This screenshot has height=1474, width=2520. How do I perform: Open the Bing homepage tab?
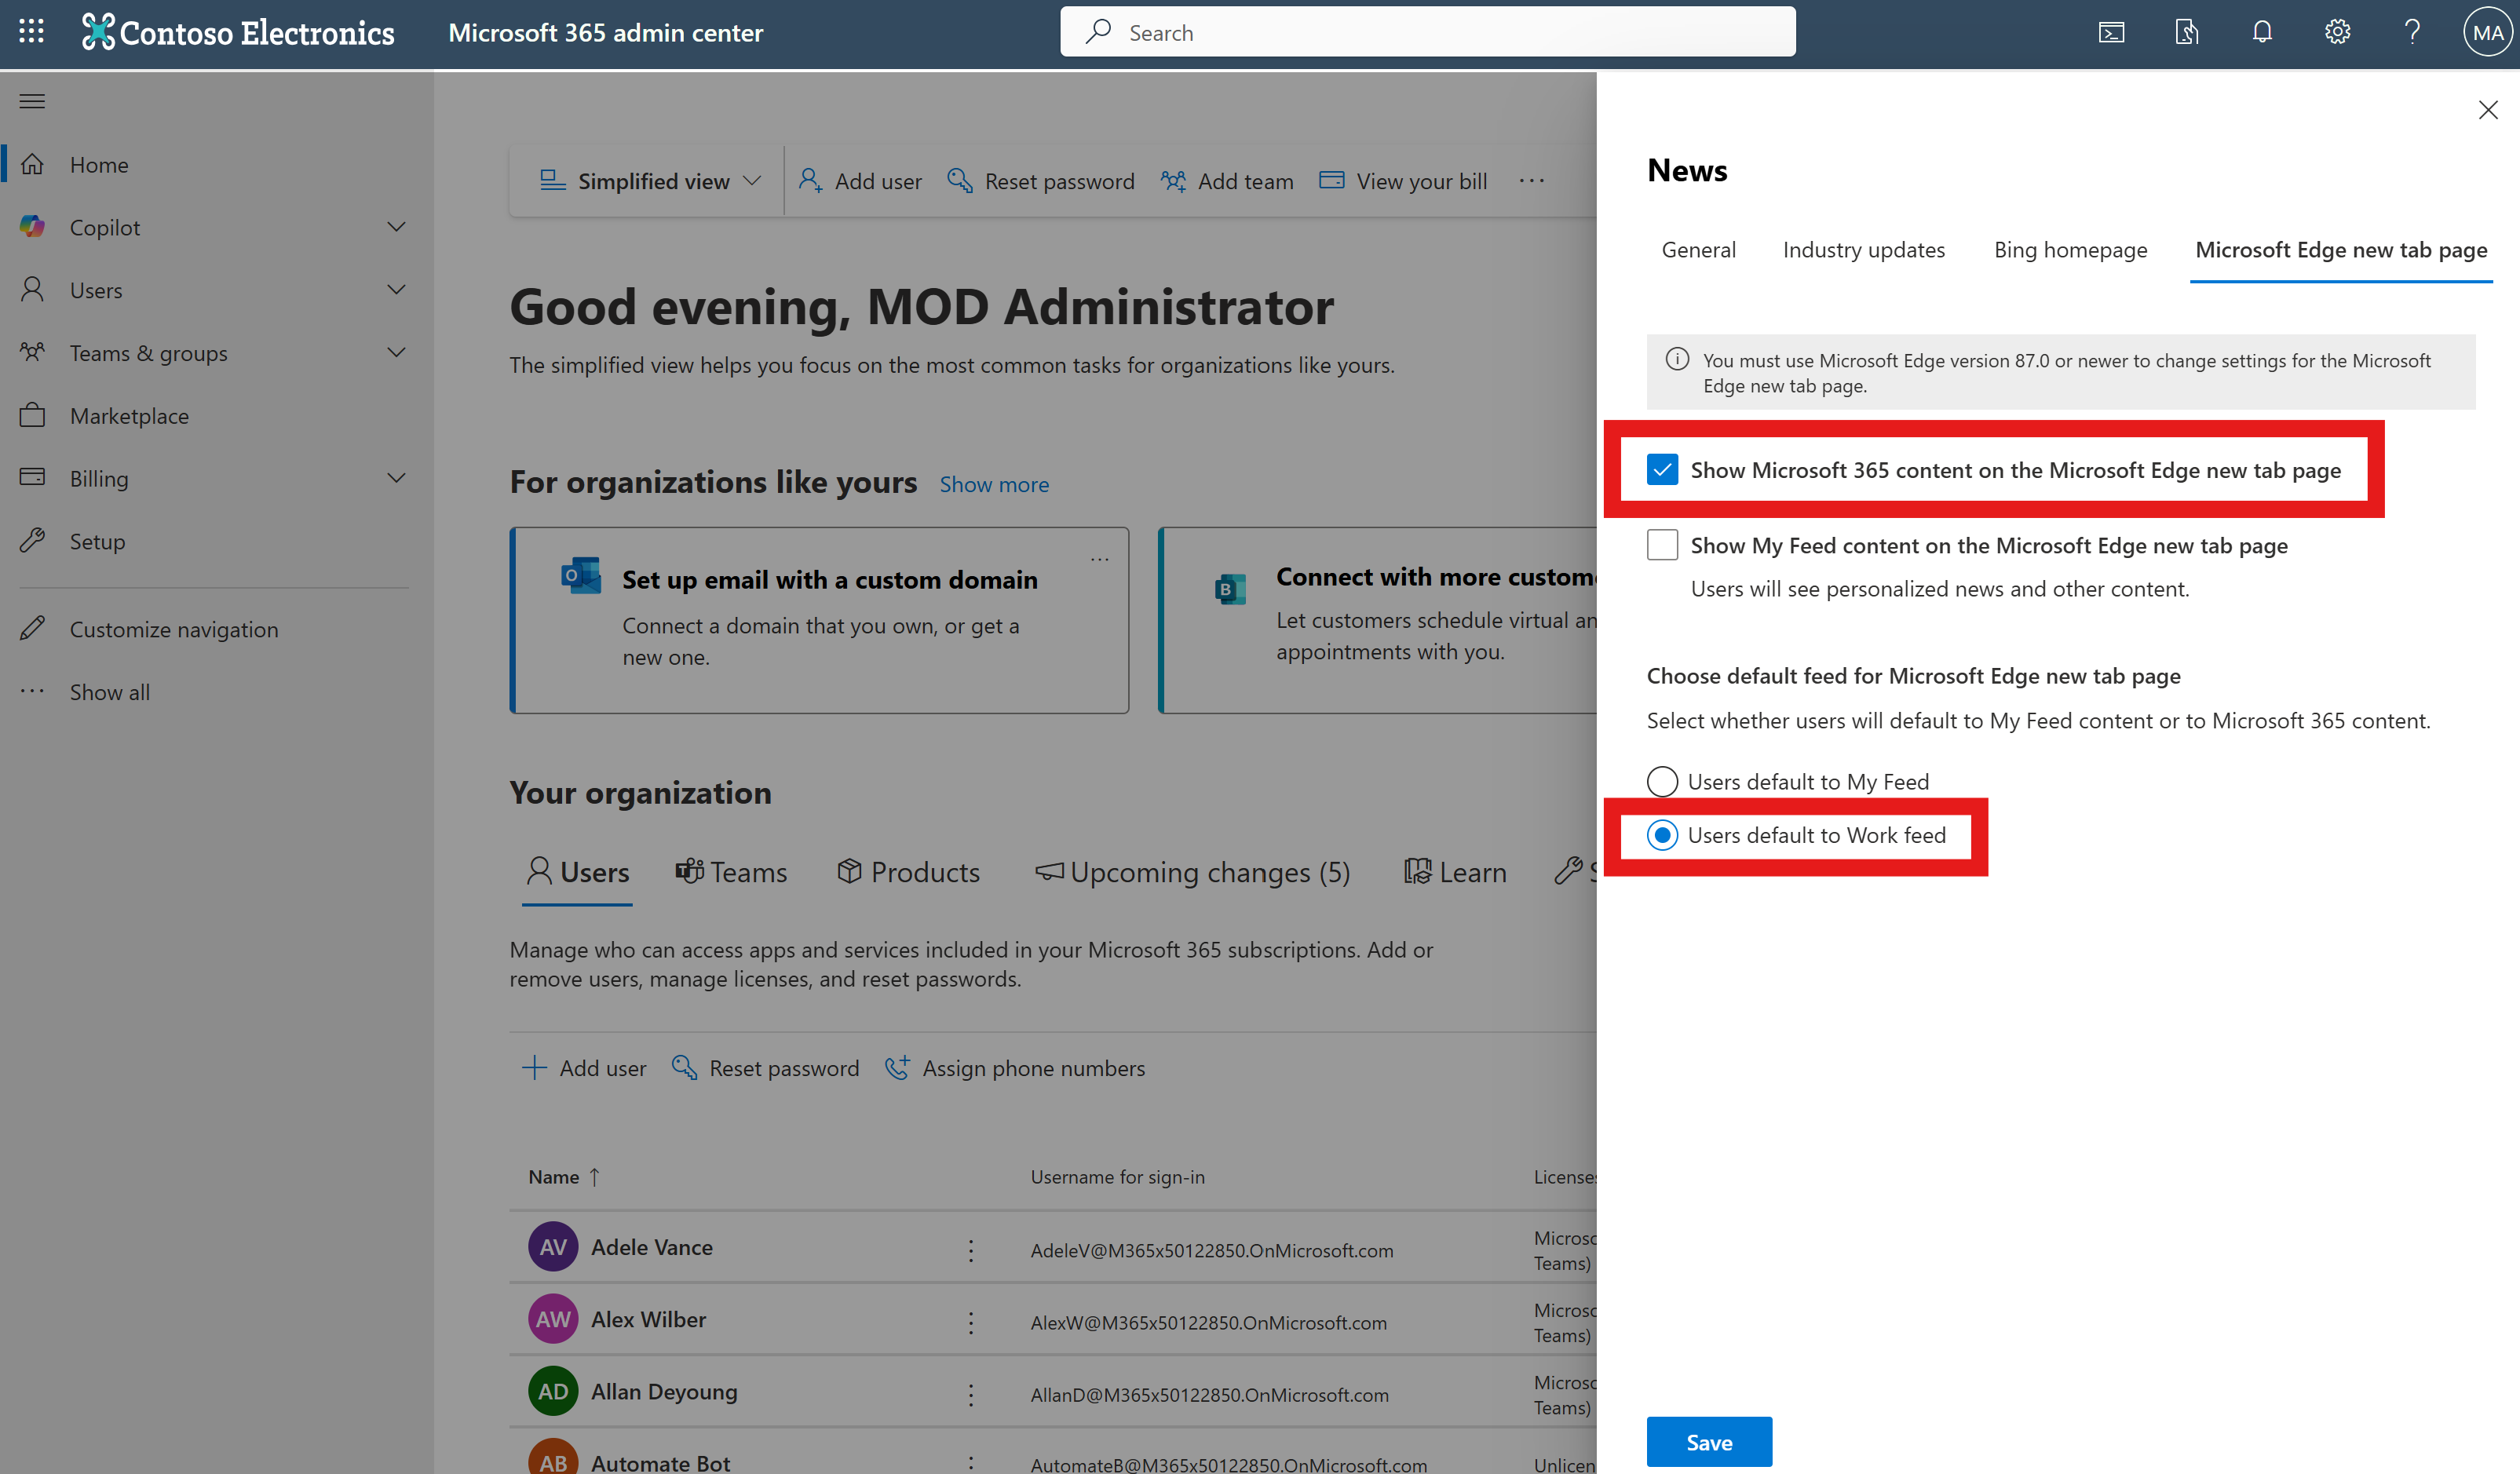click(2070, 249)
